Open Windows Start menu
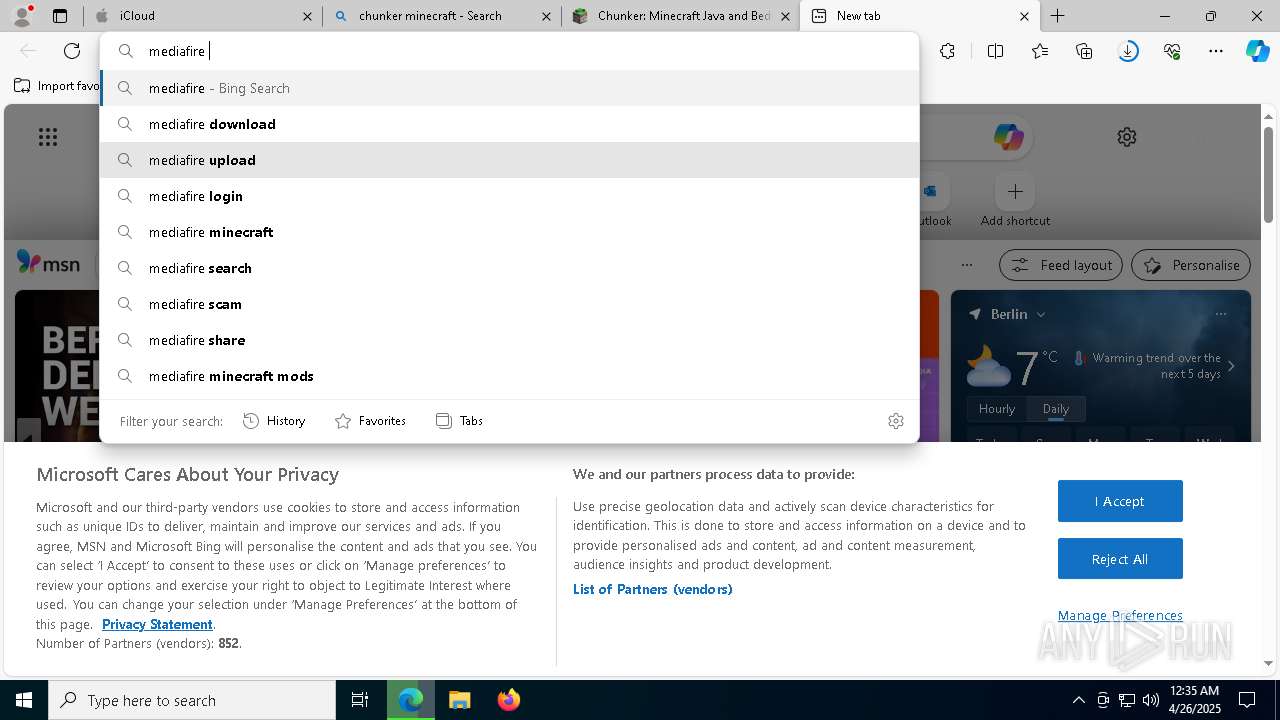This screenshot has width=1280, height=720. click(24, 700)
